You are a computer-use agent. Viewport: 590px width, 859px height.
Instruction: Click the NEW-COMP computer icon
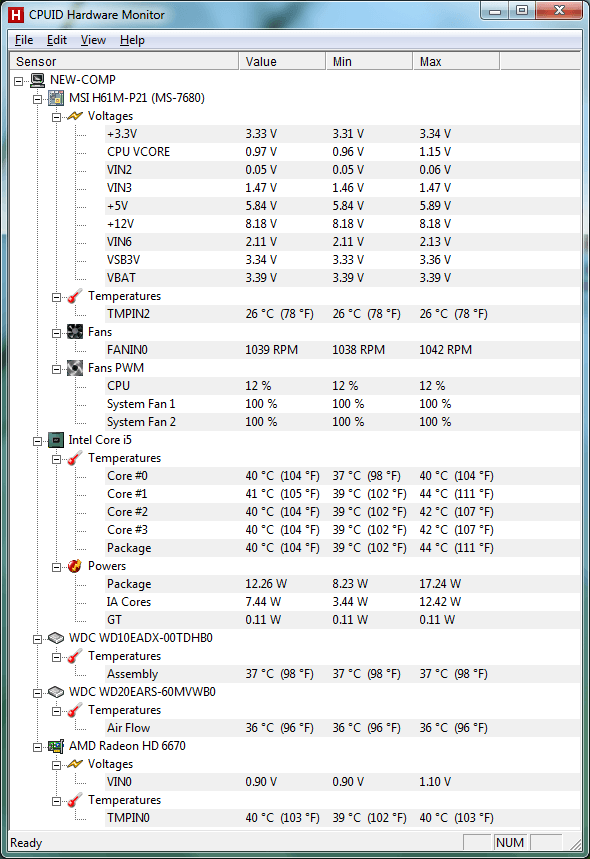[x=38, y=80]
